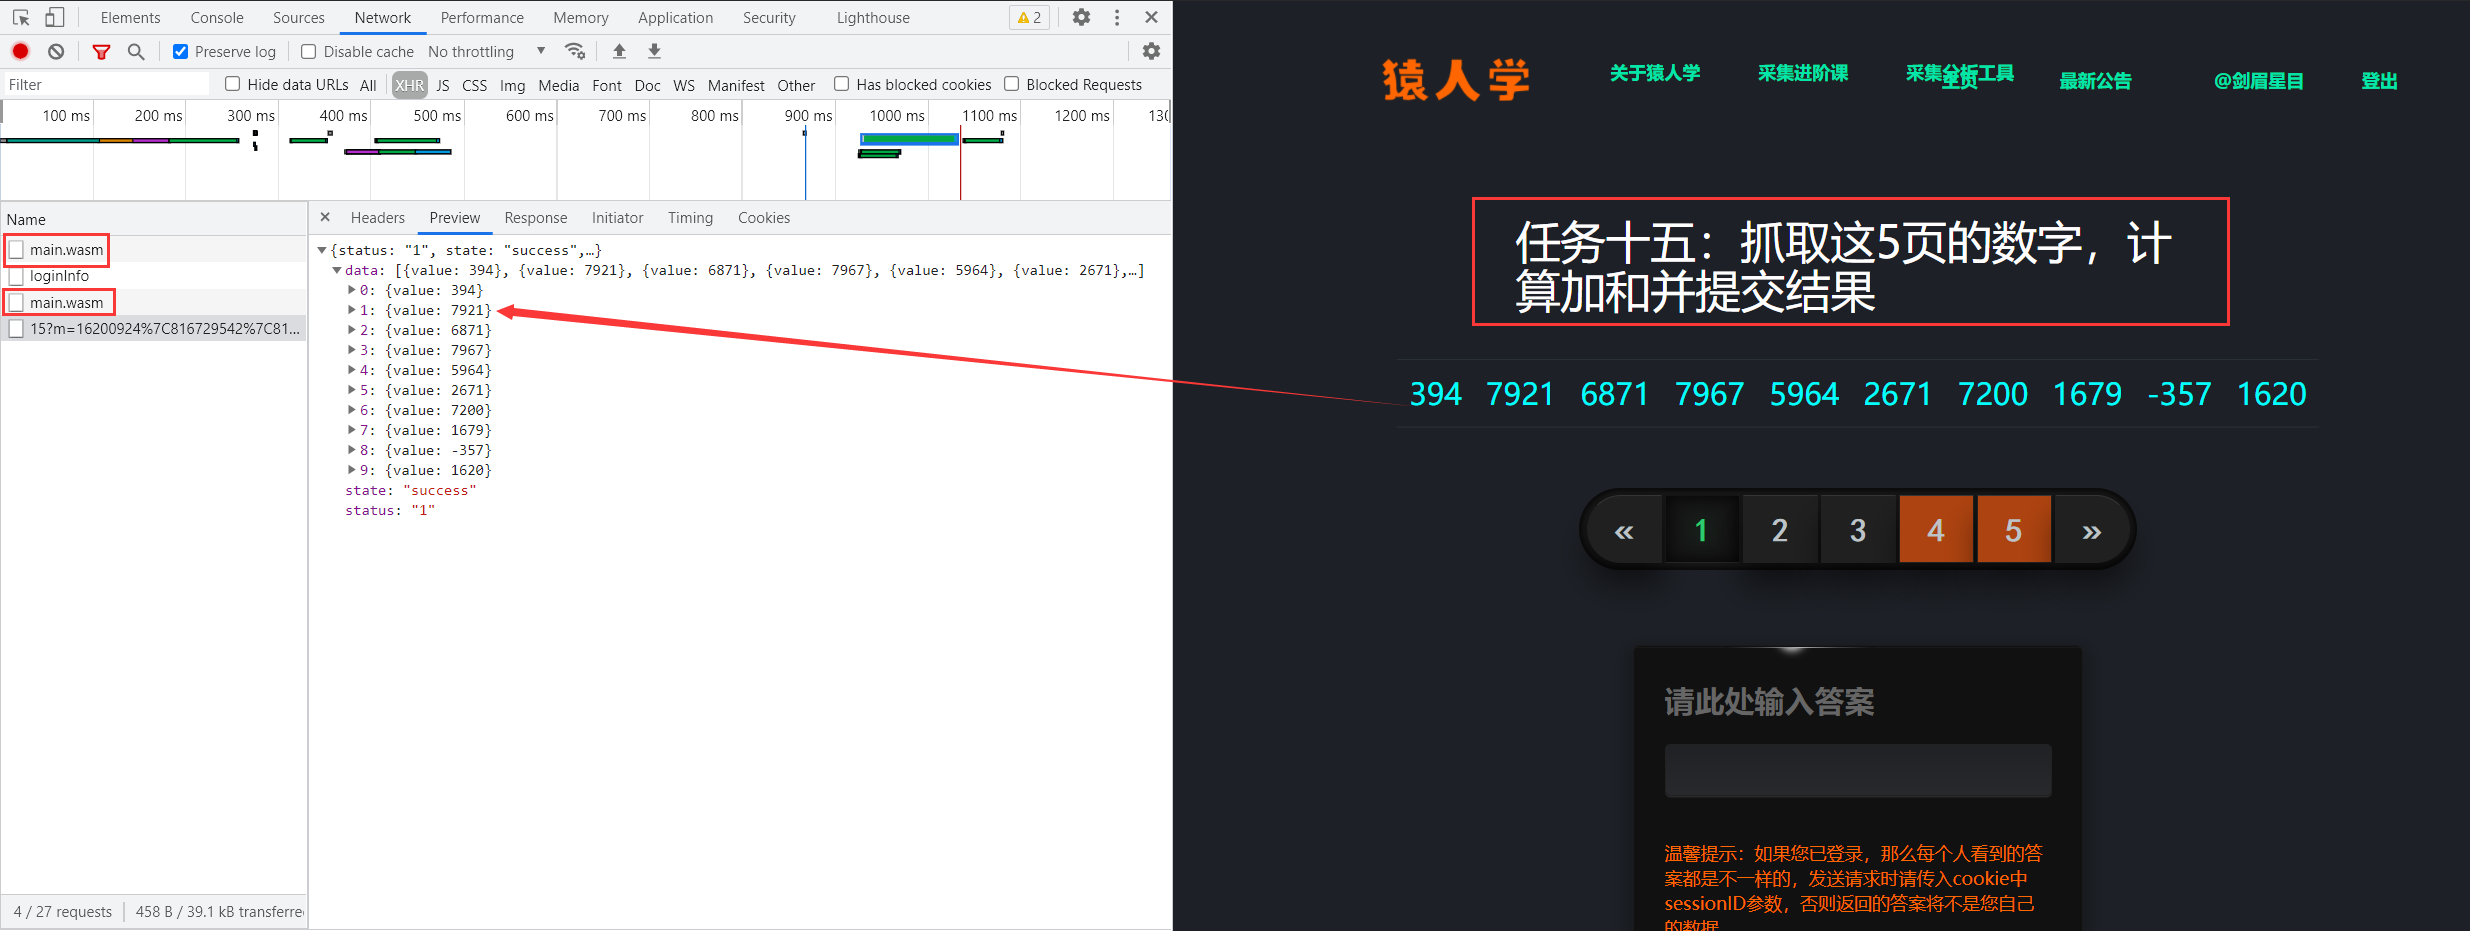
Task: Uncheck the Preserve log checkbox
Action: click(181, 52)
